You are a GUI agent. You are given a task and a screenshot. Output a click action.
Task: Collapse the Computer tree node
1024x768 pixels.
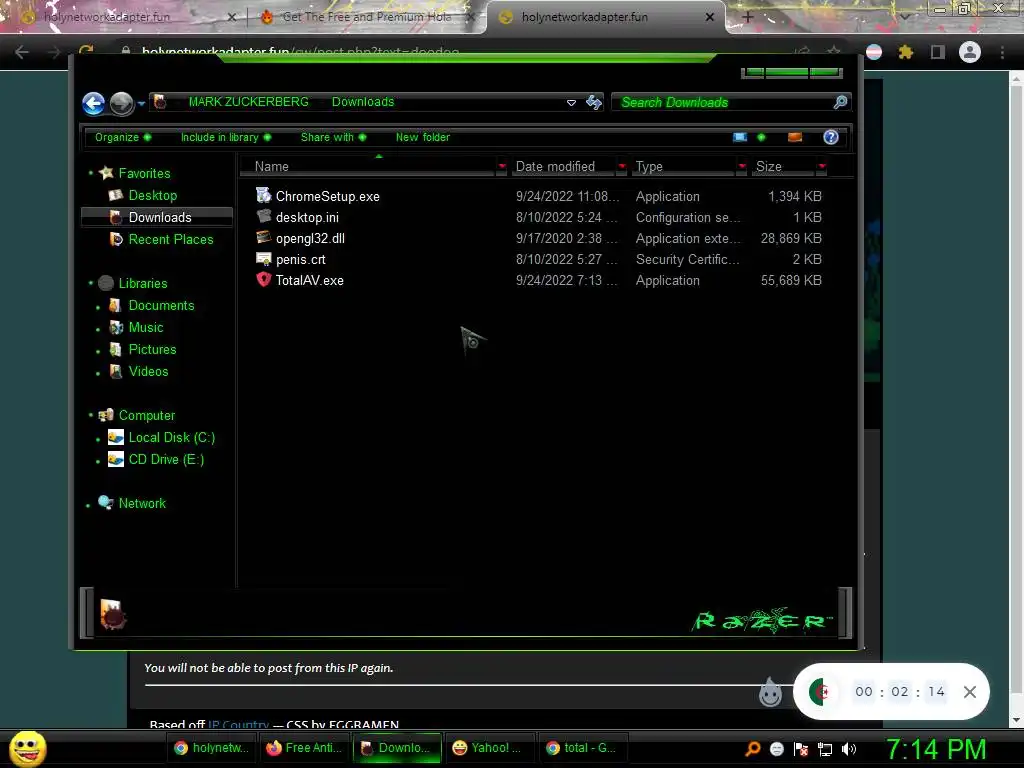pos(91,416)
